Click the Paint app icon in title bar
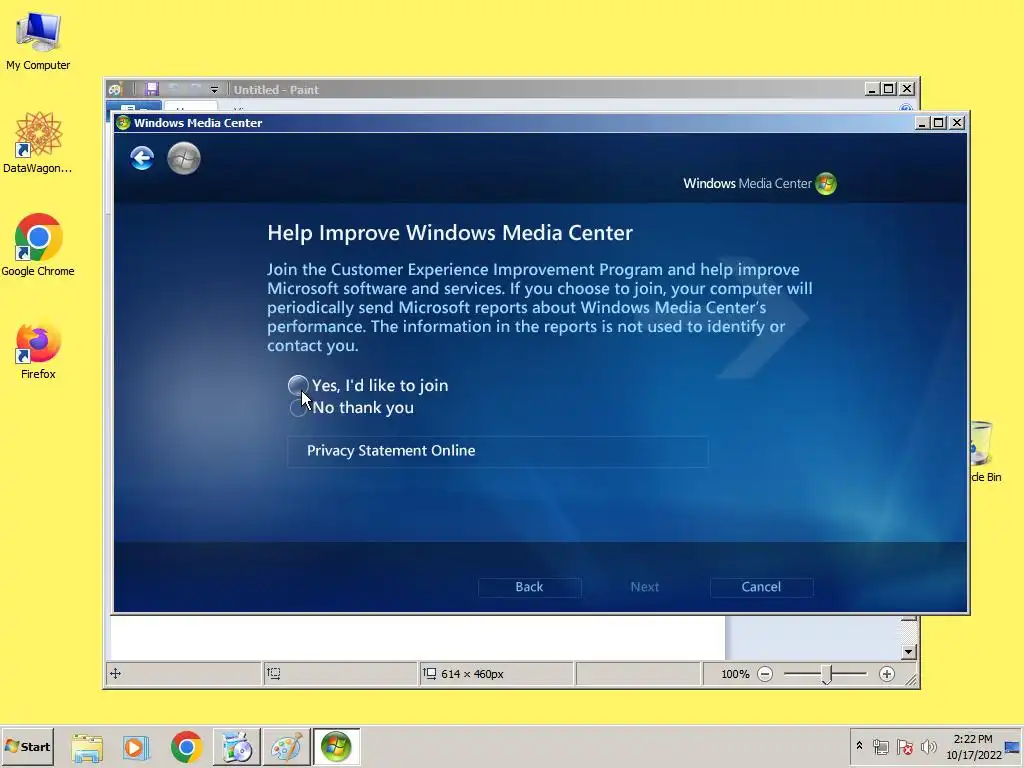This screenshot has width=1024, height=768. (116, 89)
